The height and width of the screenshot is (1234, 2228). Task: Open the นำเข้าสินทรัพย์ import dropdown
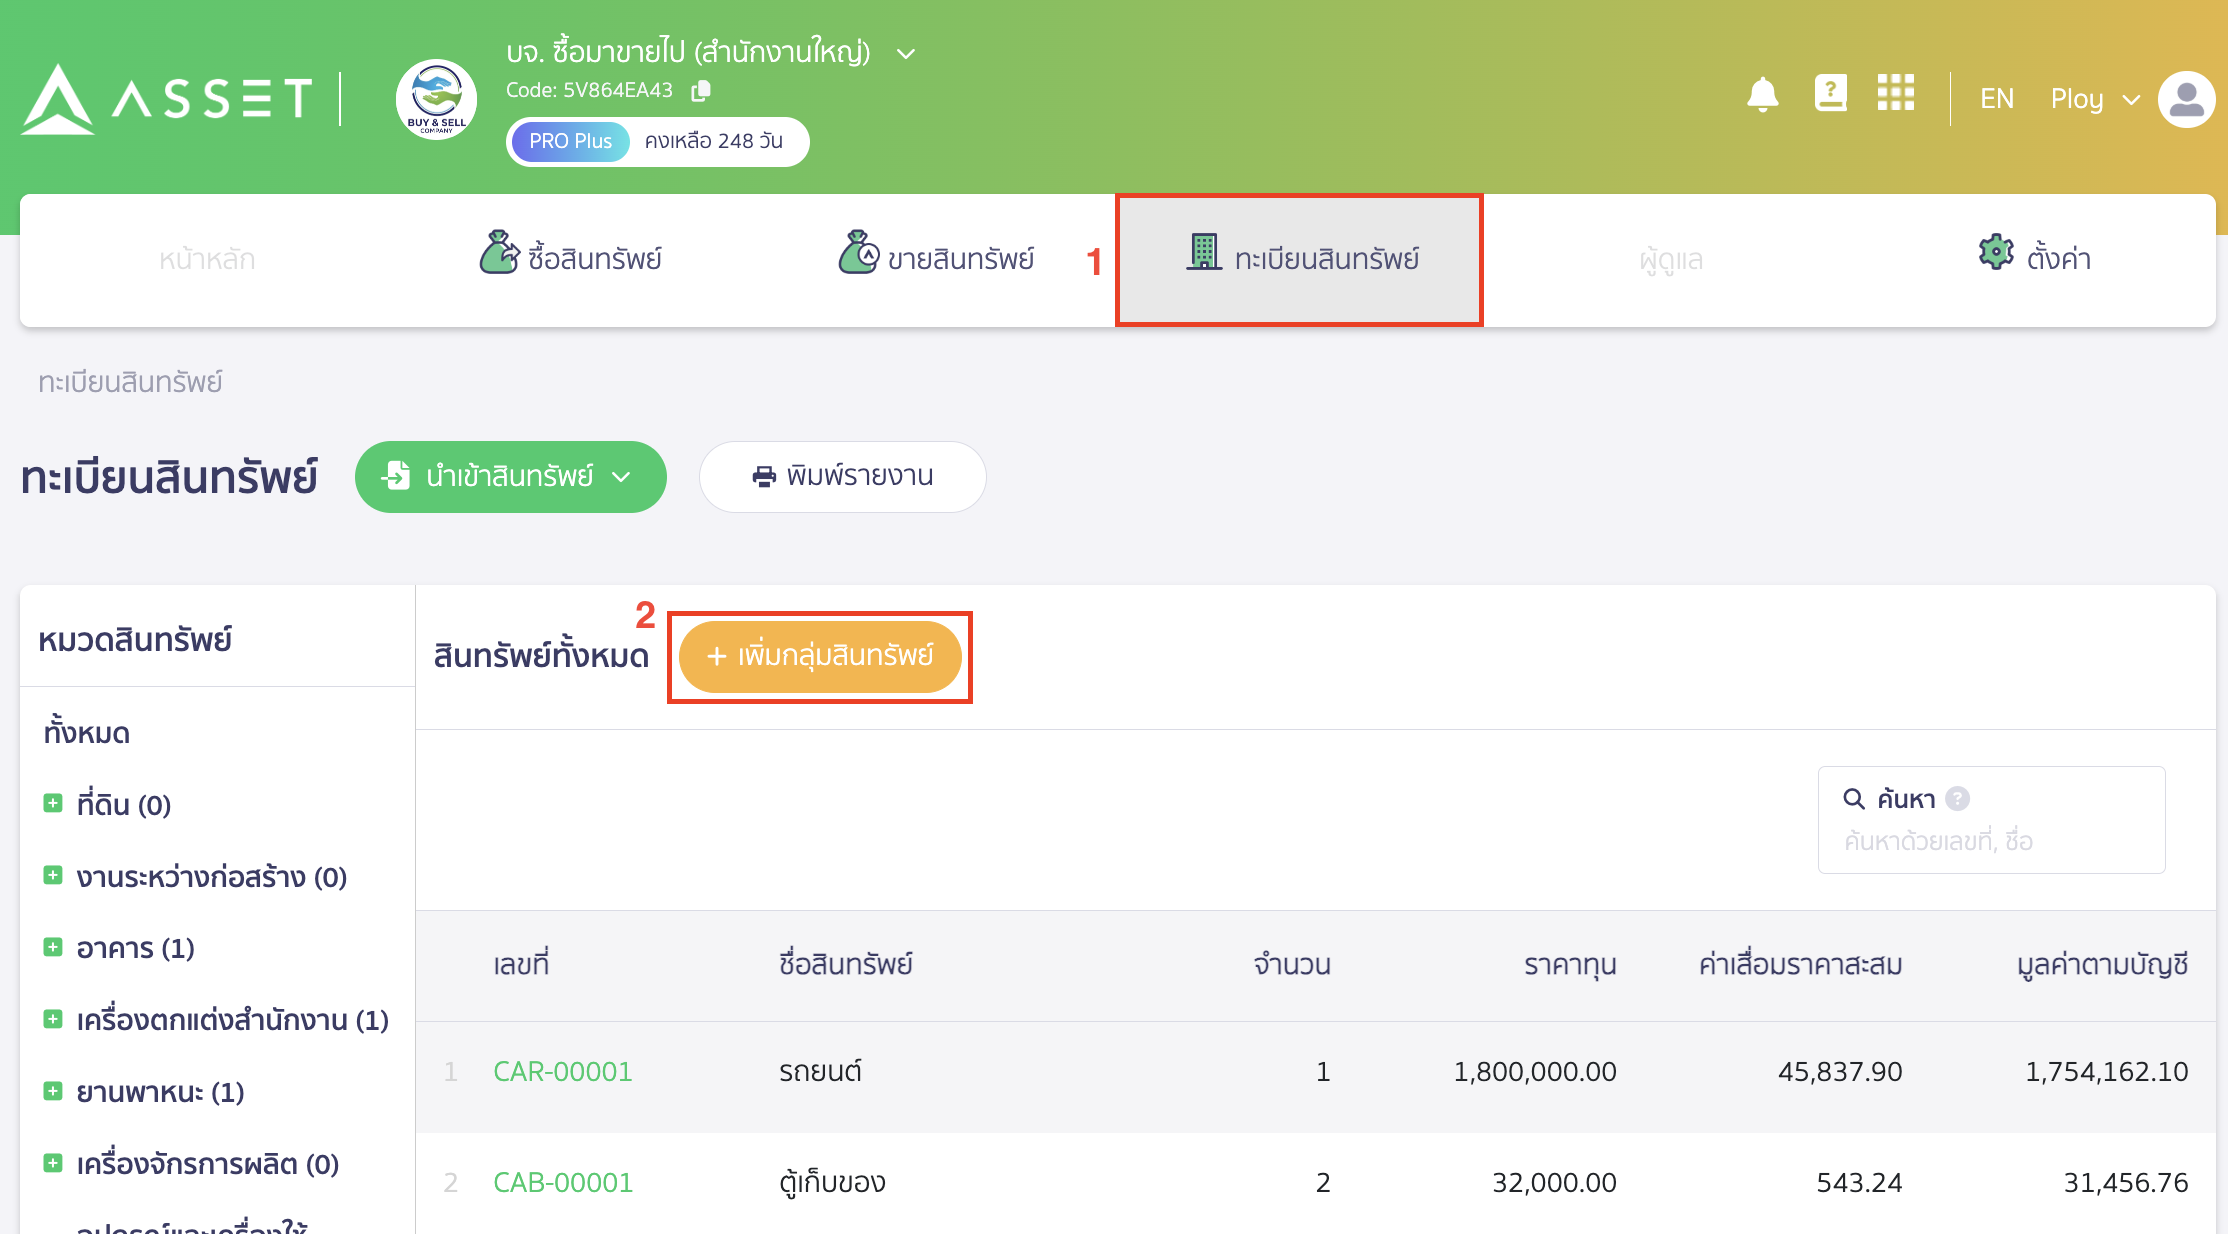coord(510,477)
